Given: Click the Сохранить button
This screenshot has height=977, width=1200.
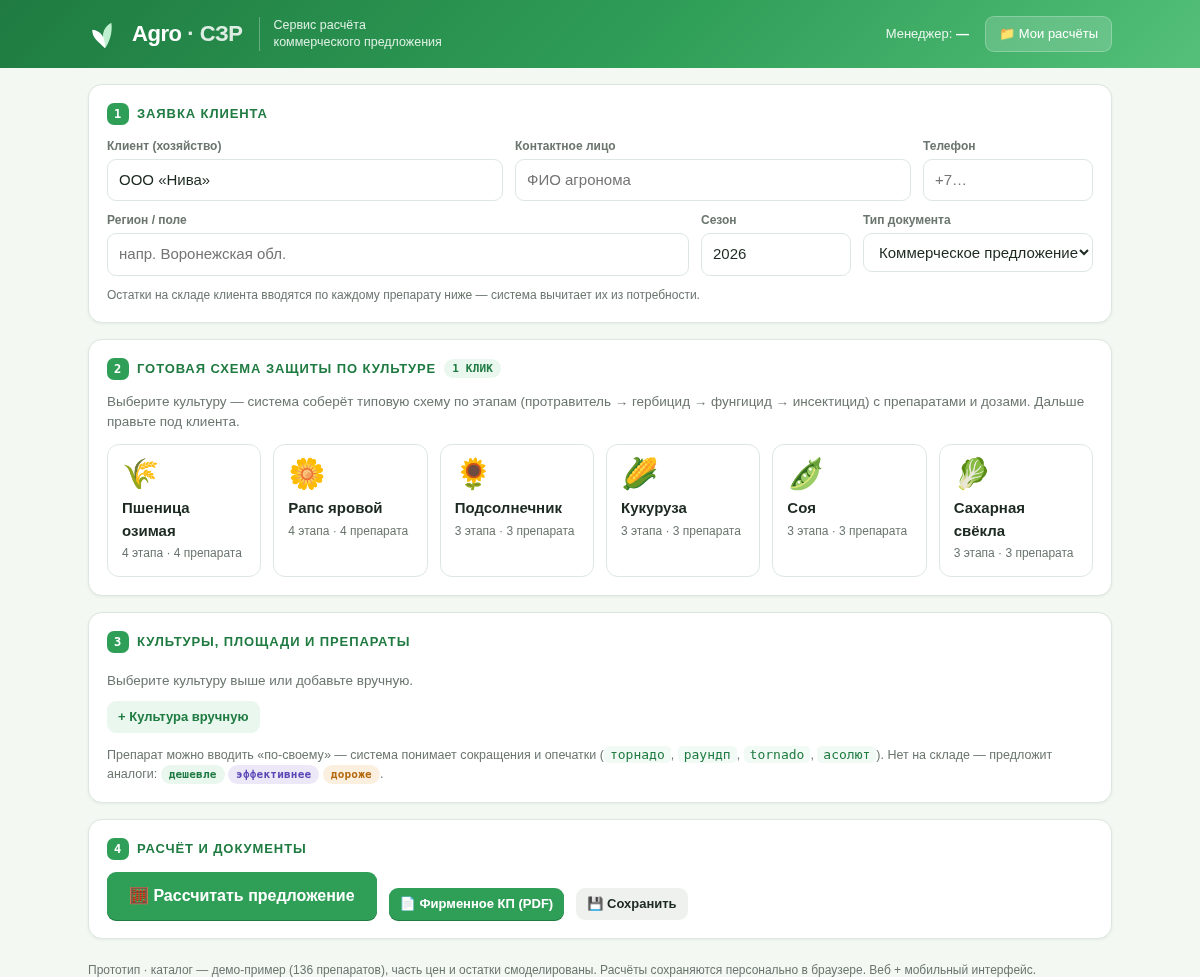Looking at the screenshot, I should pos(632,904).
